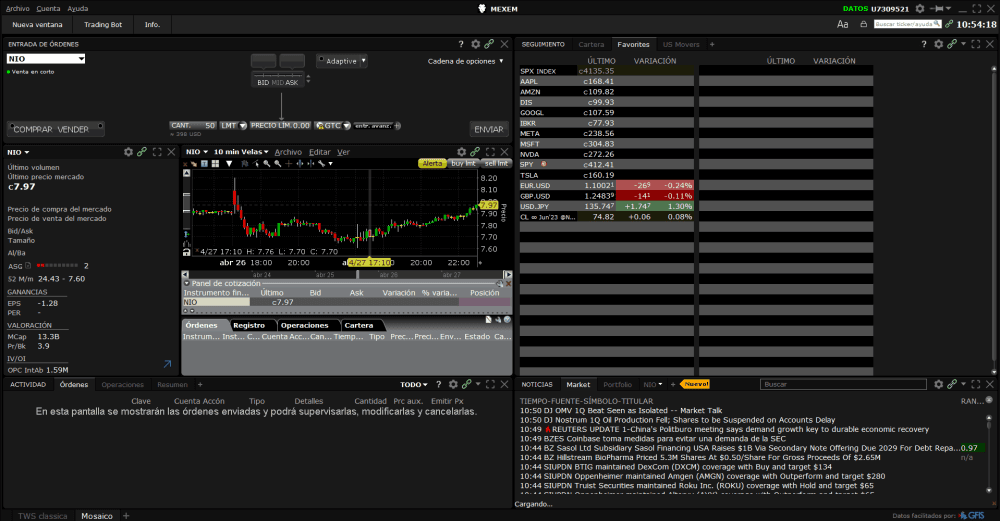Open font size Aa control
Screen dimensions: 1000x521
coord(842,24)
